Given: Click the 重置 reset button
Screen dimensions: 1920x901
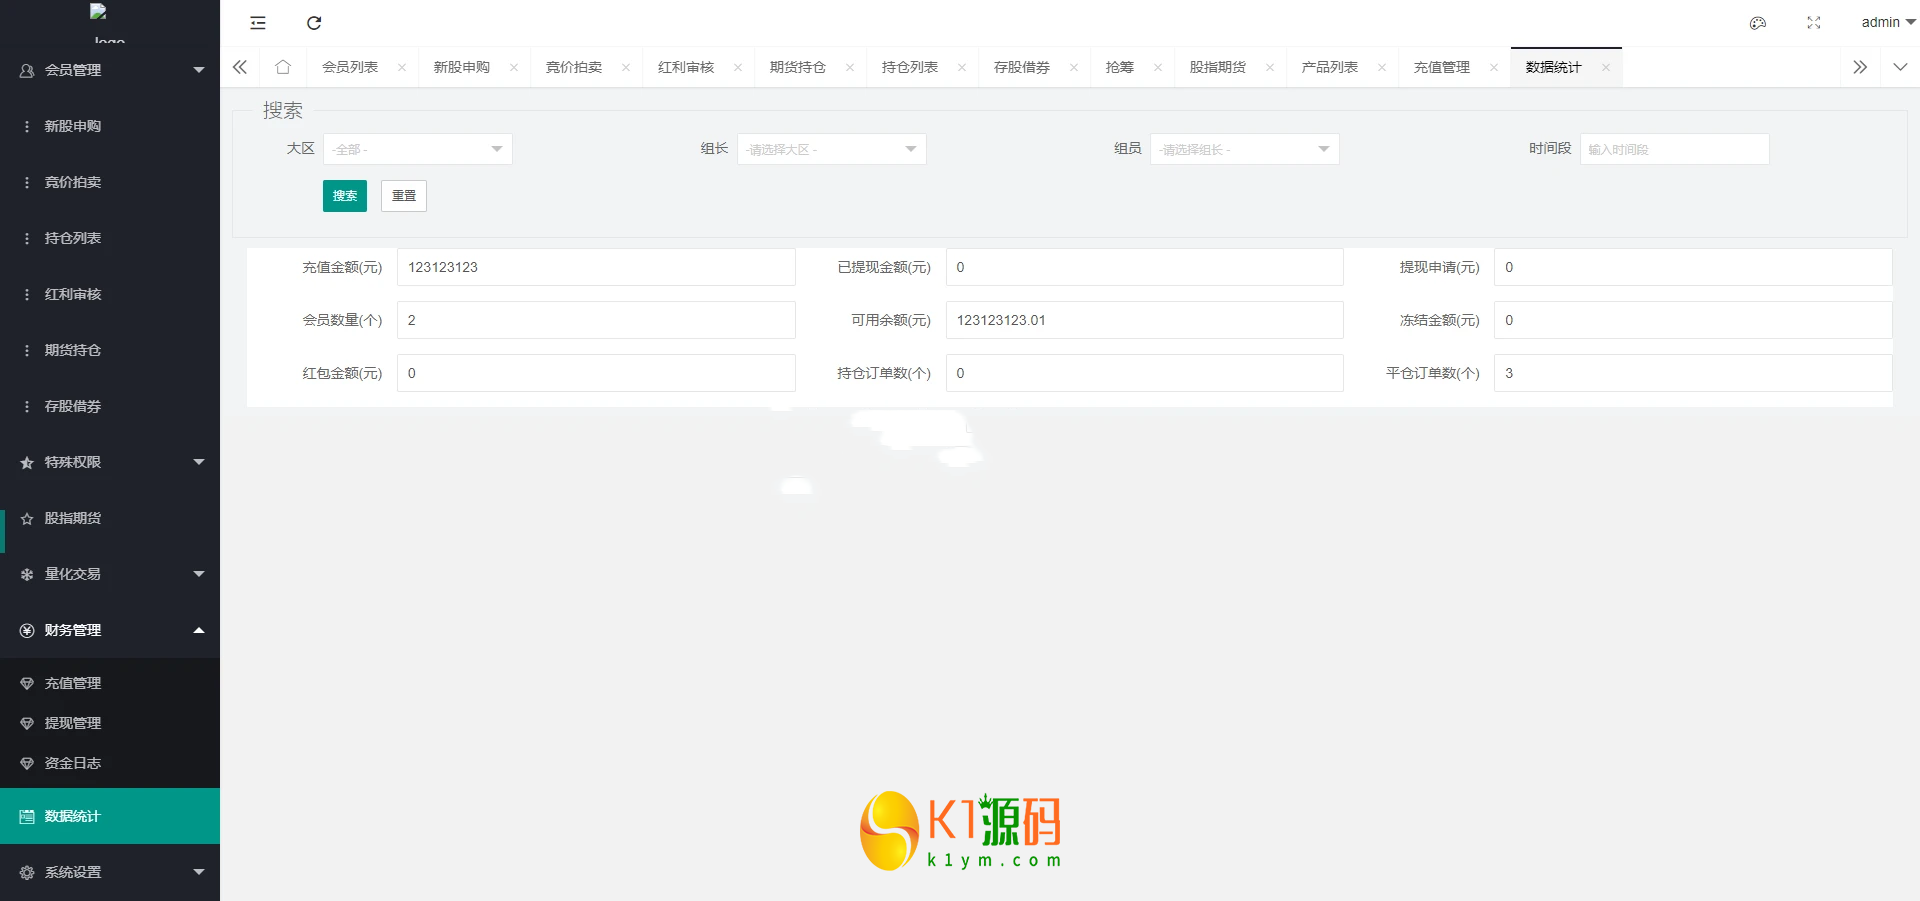Looking at the screenshot, I should pyautogui.click(x=404, y=196).
